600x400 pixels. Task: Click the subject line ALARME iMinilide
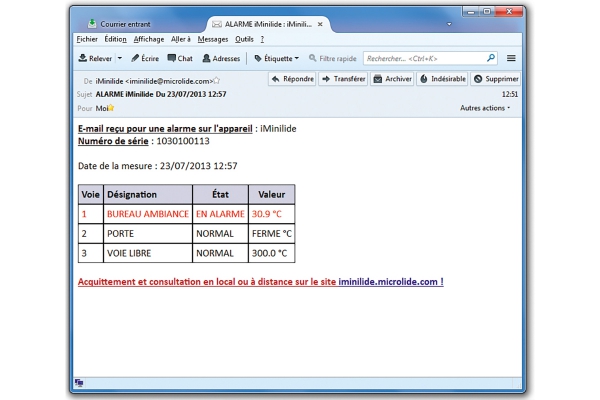click(x=161, y=94)
